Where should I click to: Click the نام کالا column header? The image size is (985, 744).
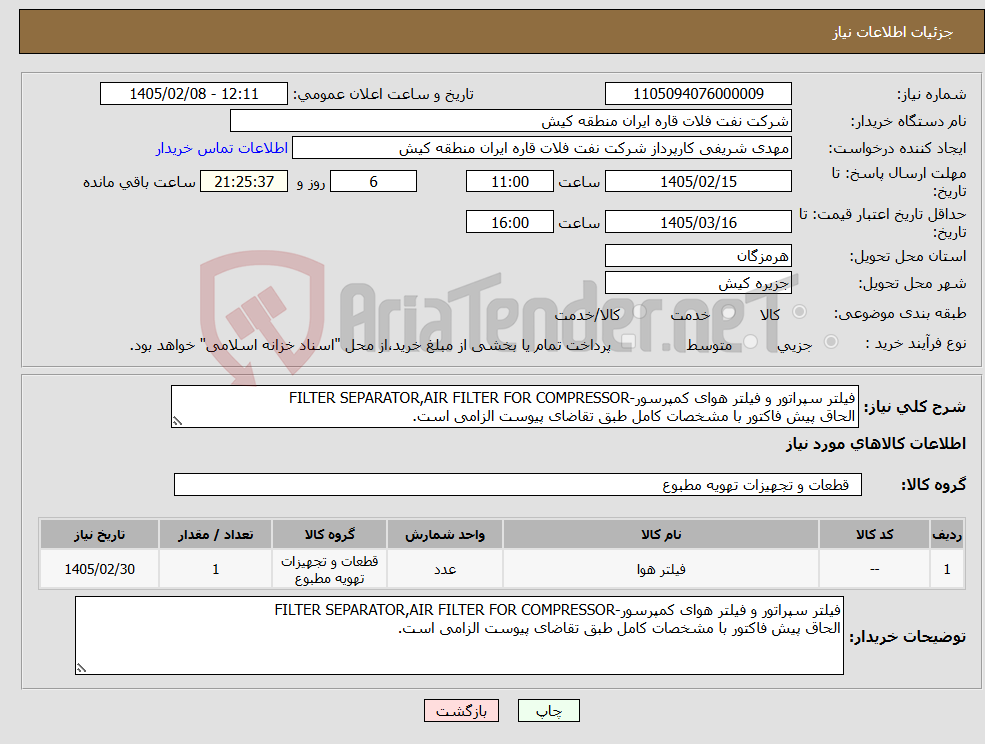661,534
